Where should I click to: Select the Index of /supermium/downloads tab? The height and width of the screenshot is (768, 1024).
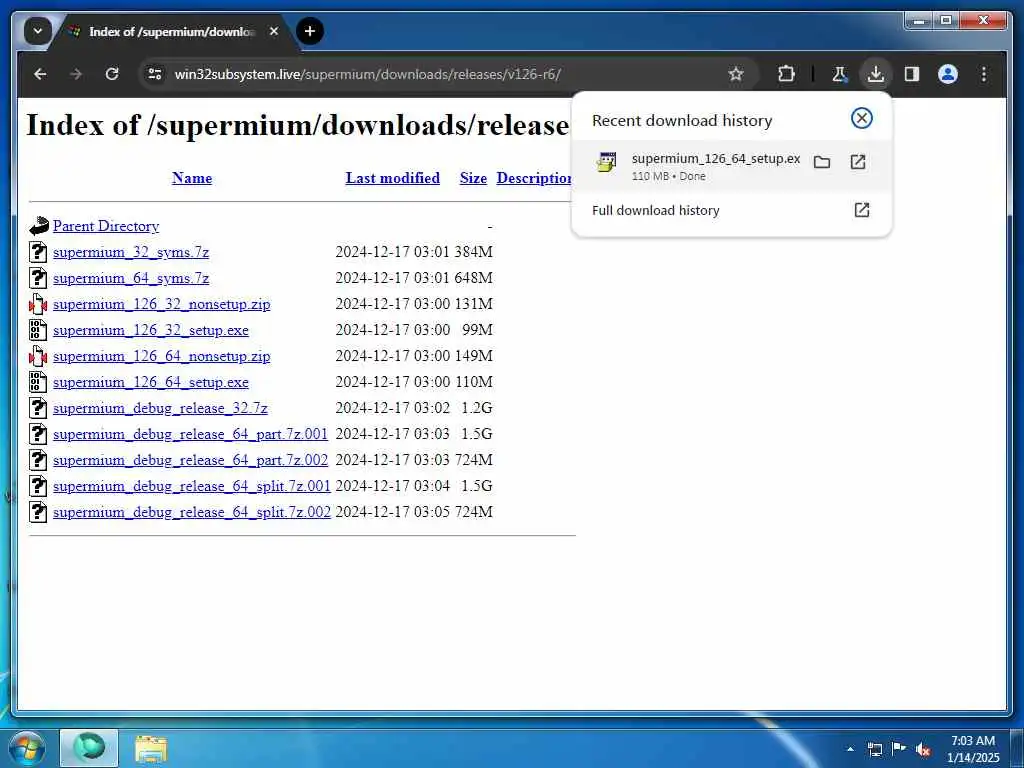point(171,31)
